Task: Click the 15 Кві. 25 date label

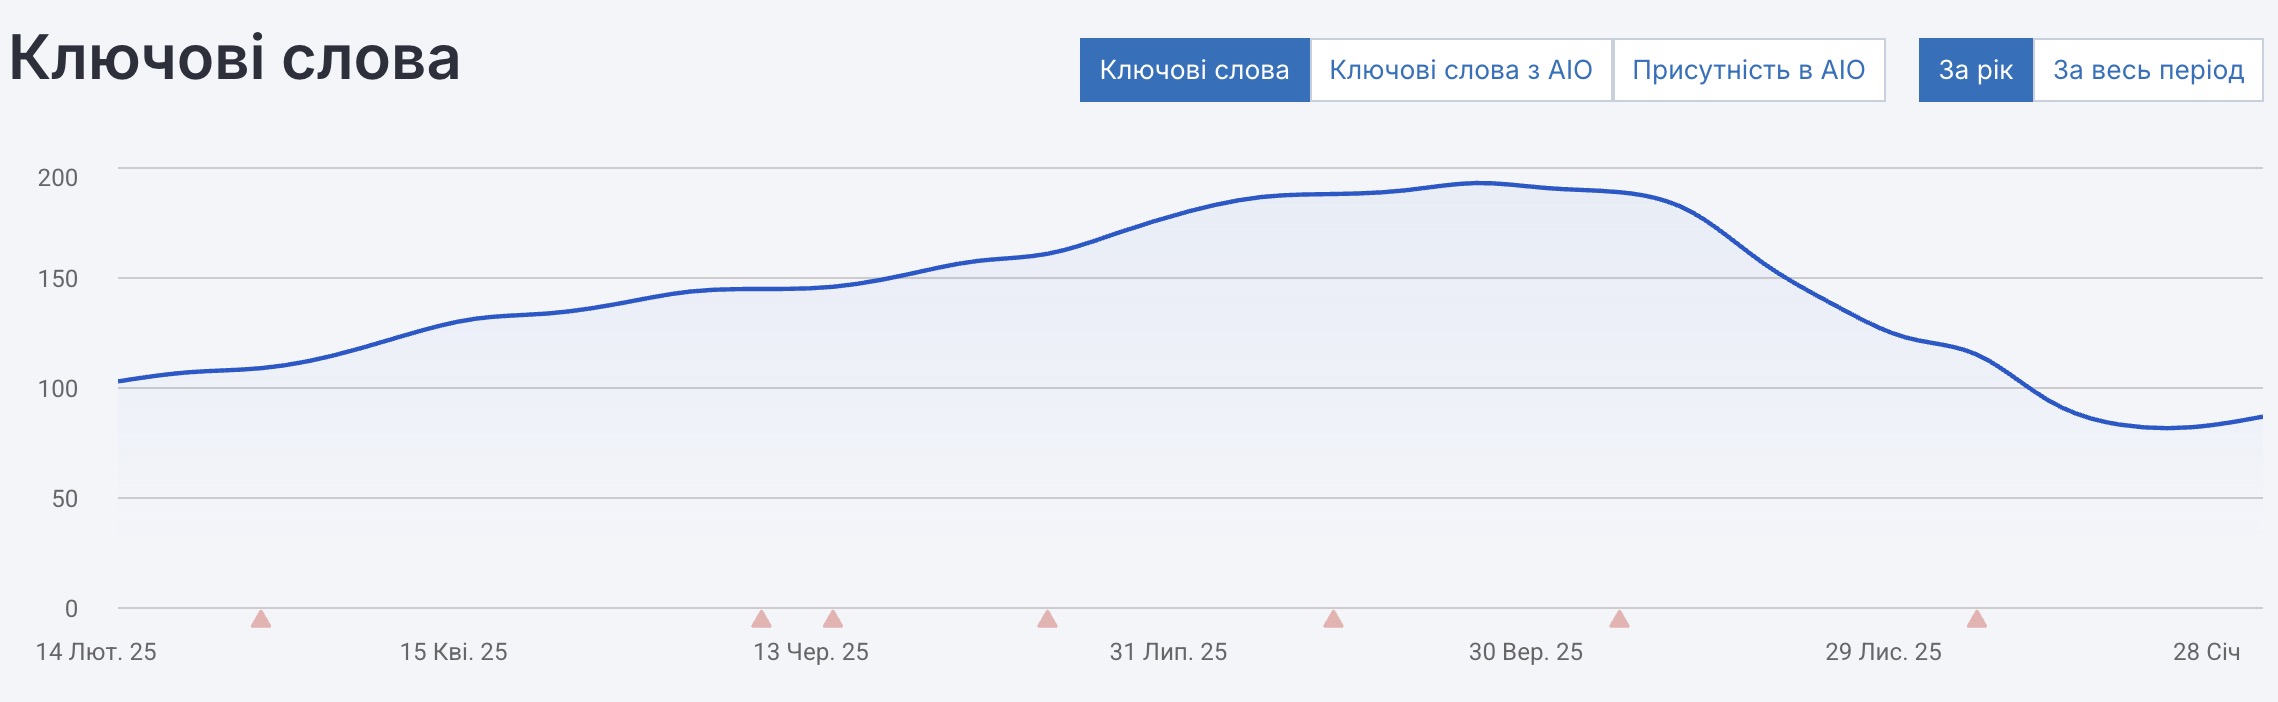Action: pyautogui.click(x=454, y=652)
